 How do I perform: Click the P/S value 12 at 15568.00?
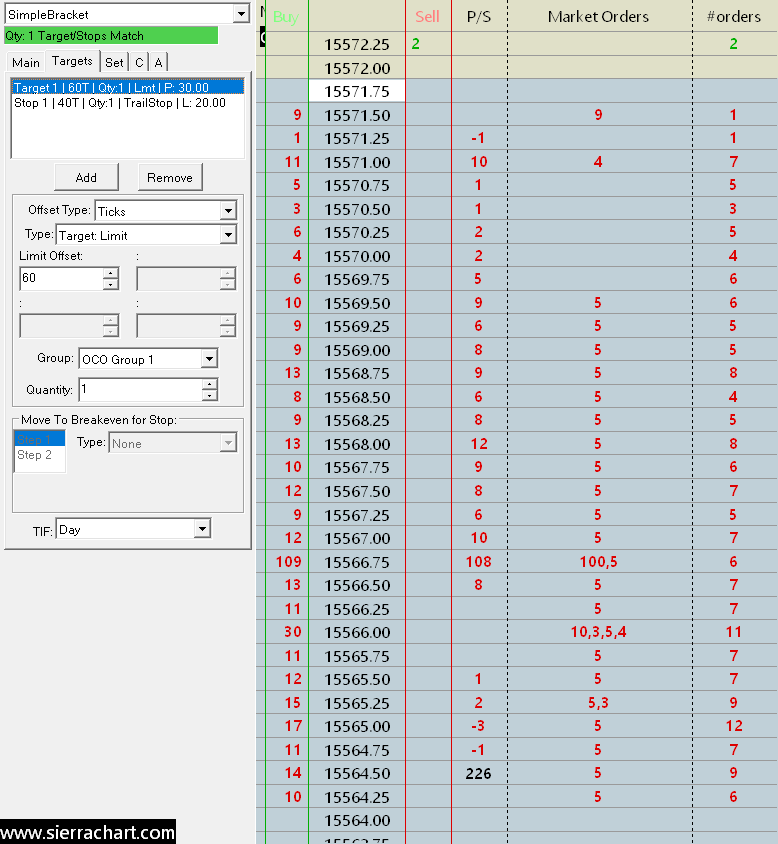pyautogui.click(x=479, y=444)
